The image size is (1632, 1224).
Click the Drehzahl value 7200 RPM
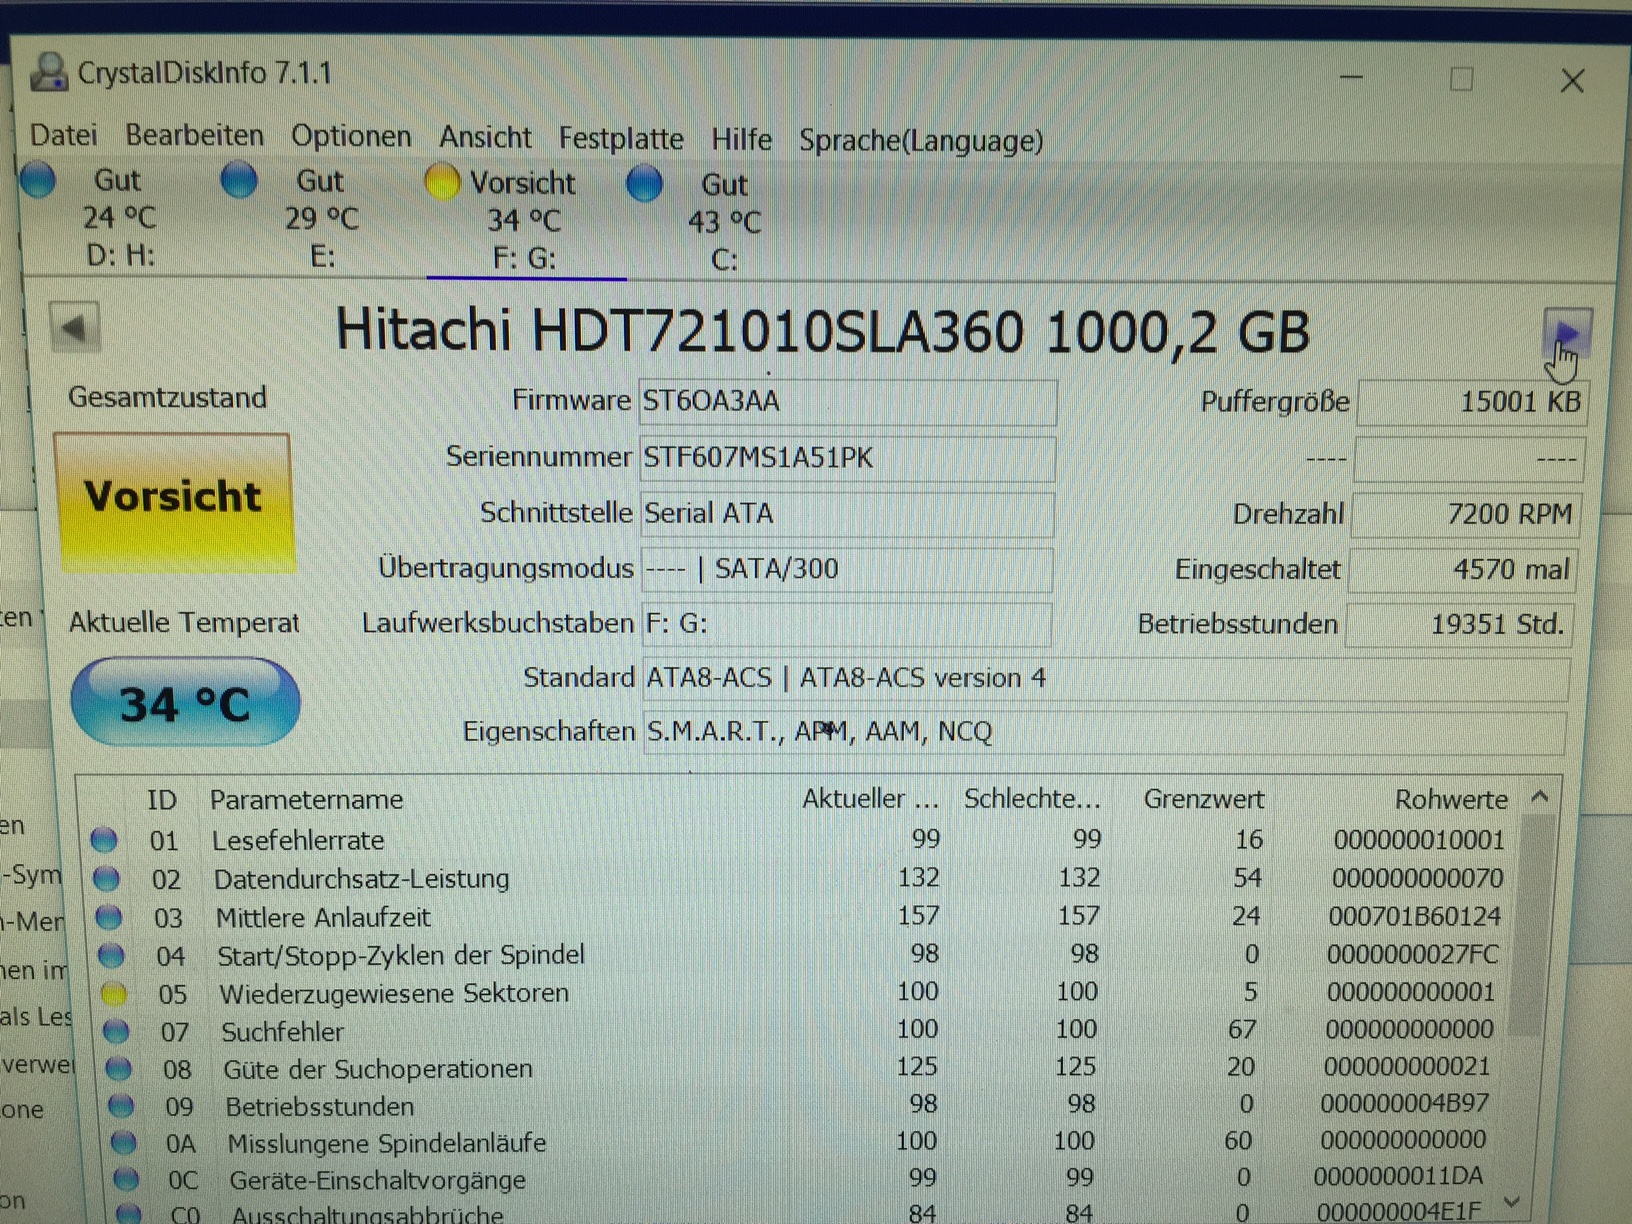[1467, 514]
